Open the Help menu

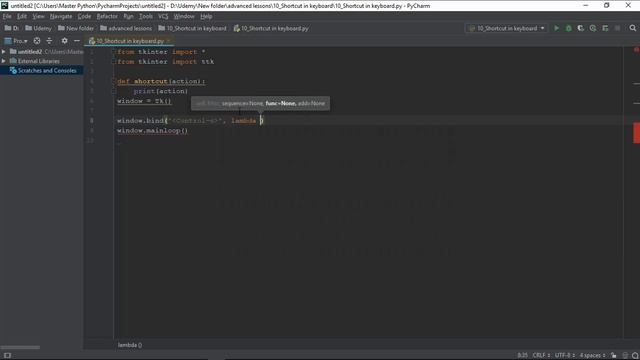click(x=206, y=16)
